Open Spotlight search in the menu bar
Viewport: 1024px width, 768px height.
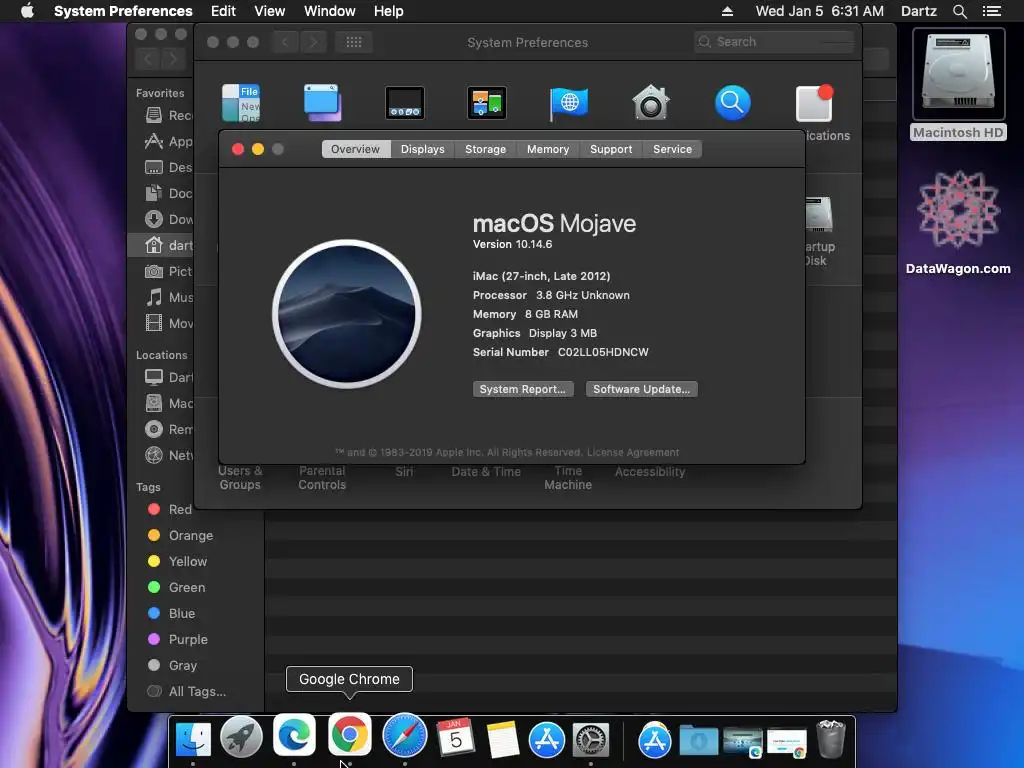(x=959, y=11)
